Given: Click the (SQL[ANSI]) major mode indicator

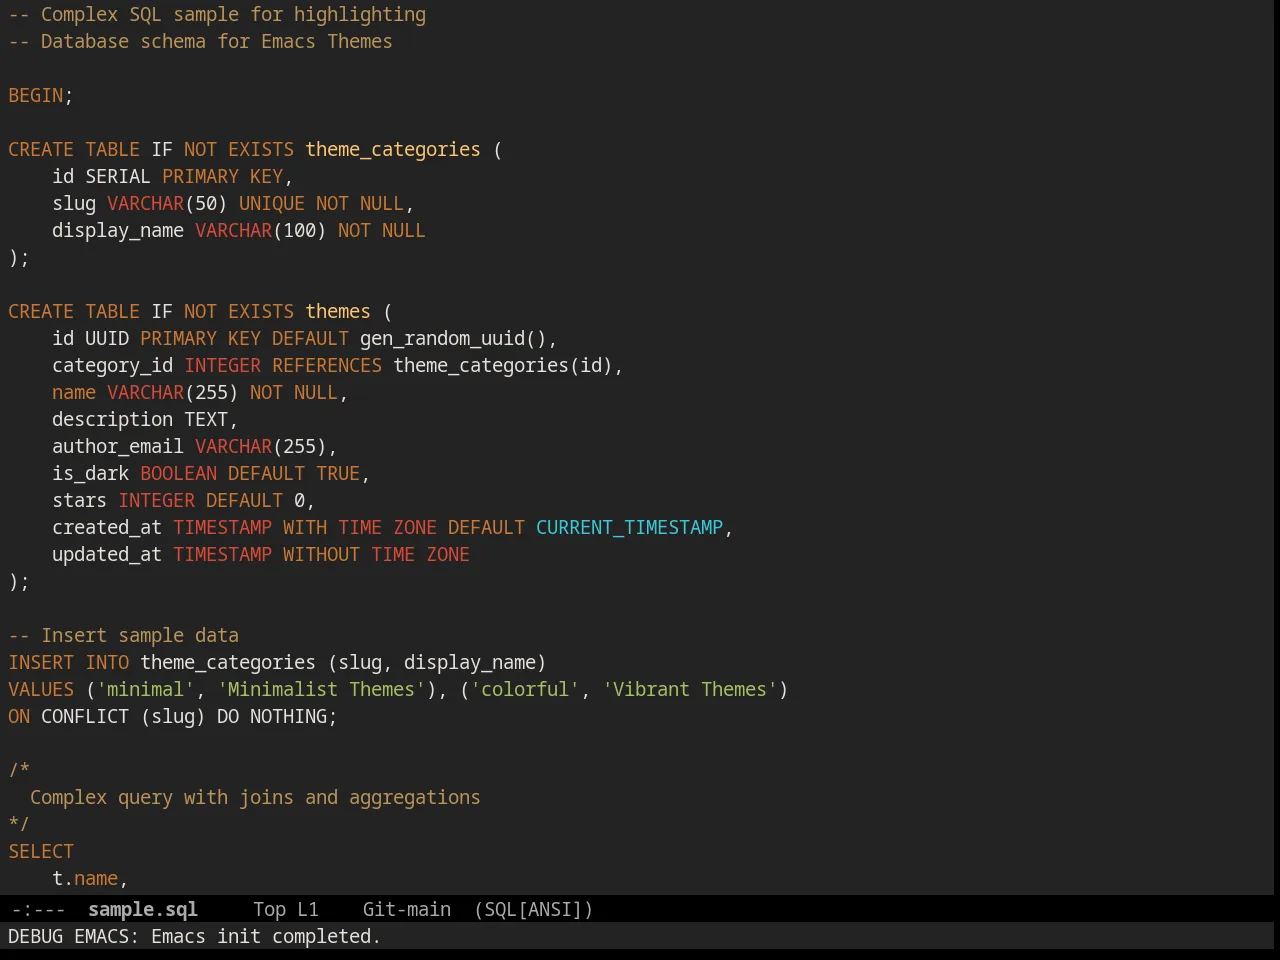Looking at the screenshot, I should click(533, 909).
